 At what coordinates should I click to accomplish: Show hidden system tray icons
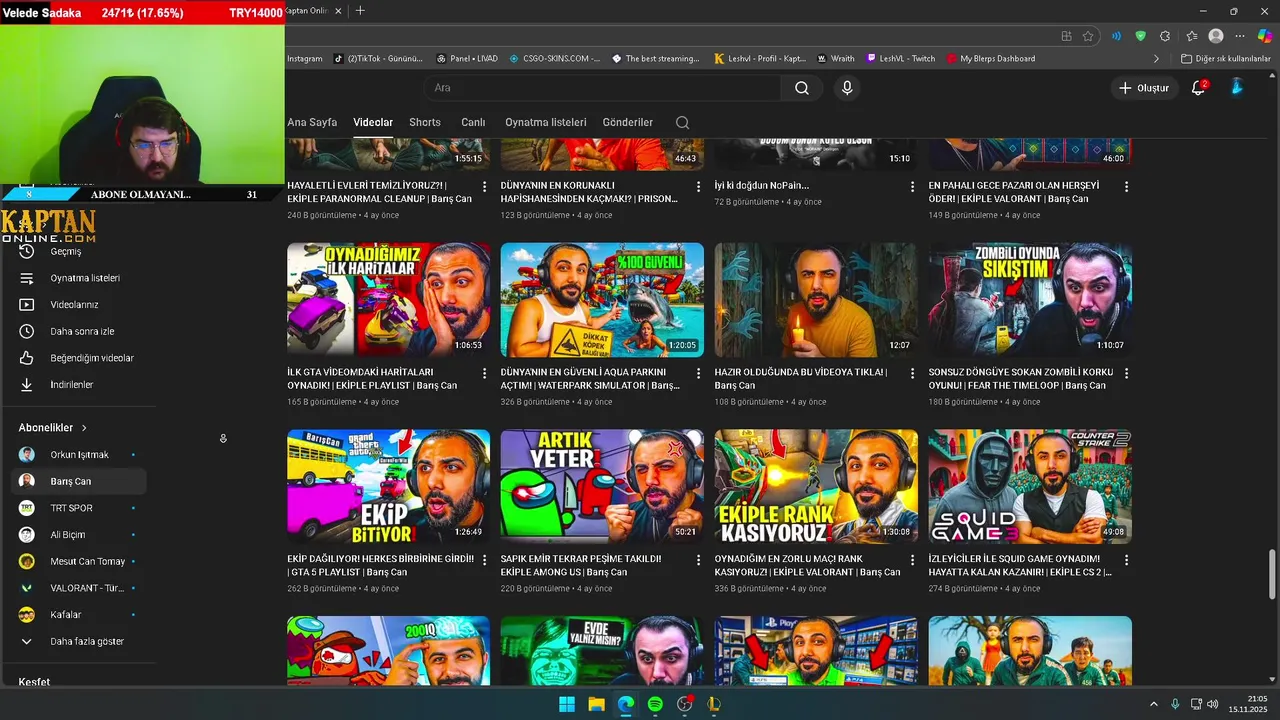(x=1153, y=704)
